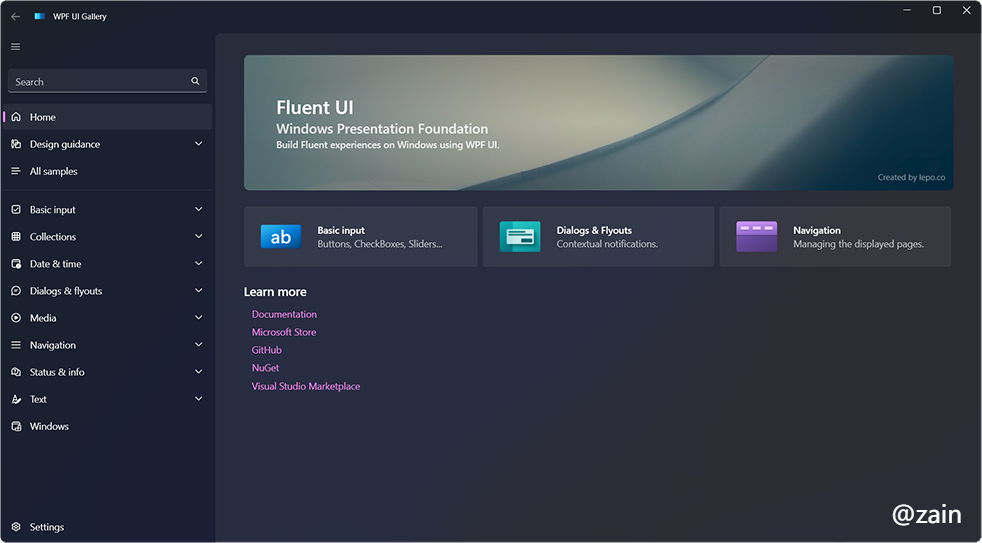
Task: Select the Media sidebar label
Action: pyautogui.click(x=43, y=318)
